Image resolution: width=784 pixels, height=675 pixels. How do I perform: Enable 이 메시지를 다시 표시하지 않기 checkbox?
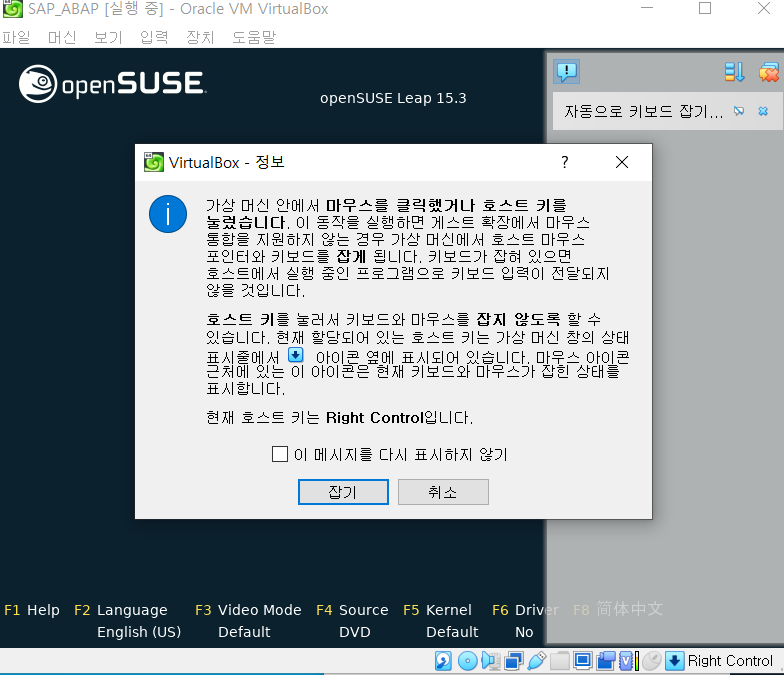(x=280, y=454)
